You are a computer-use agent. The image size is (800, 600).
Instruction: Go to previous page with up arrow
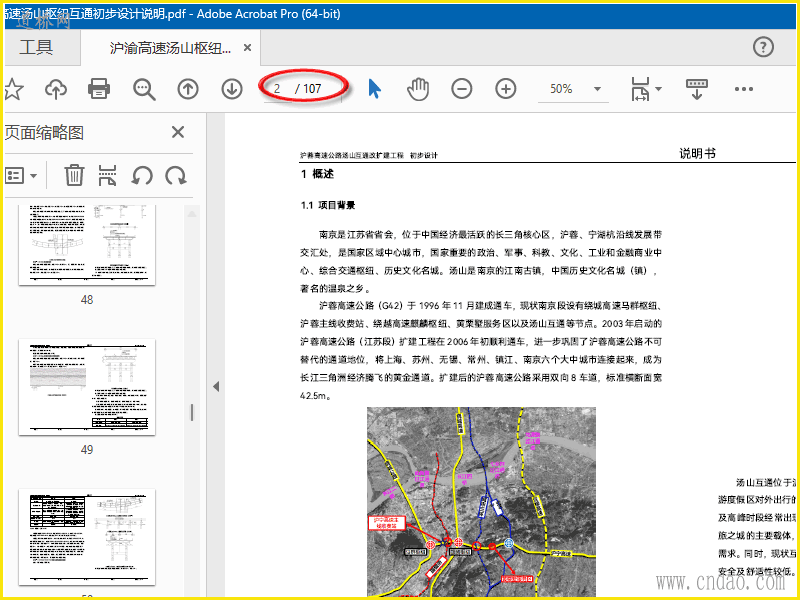point(188,89)
